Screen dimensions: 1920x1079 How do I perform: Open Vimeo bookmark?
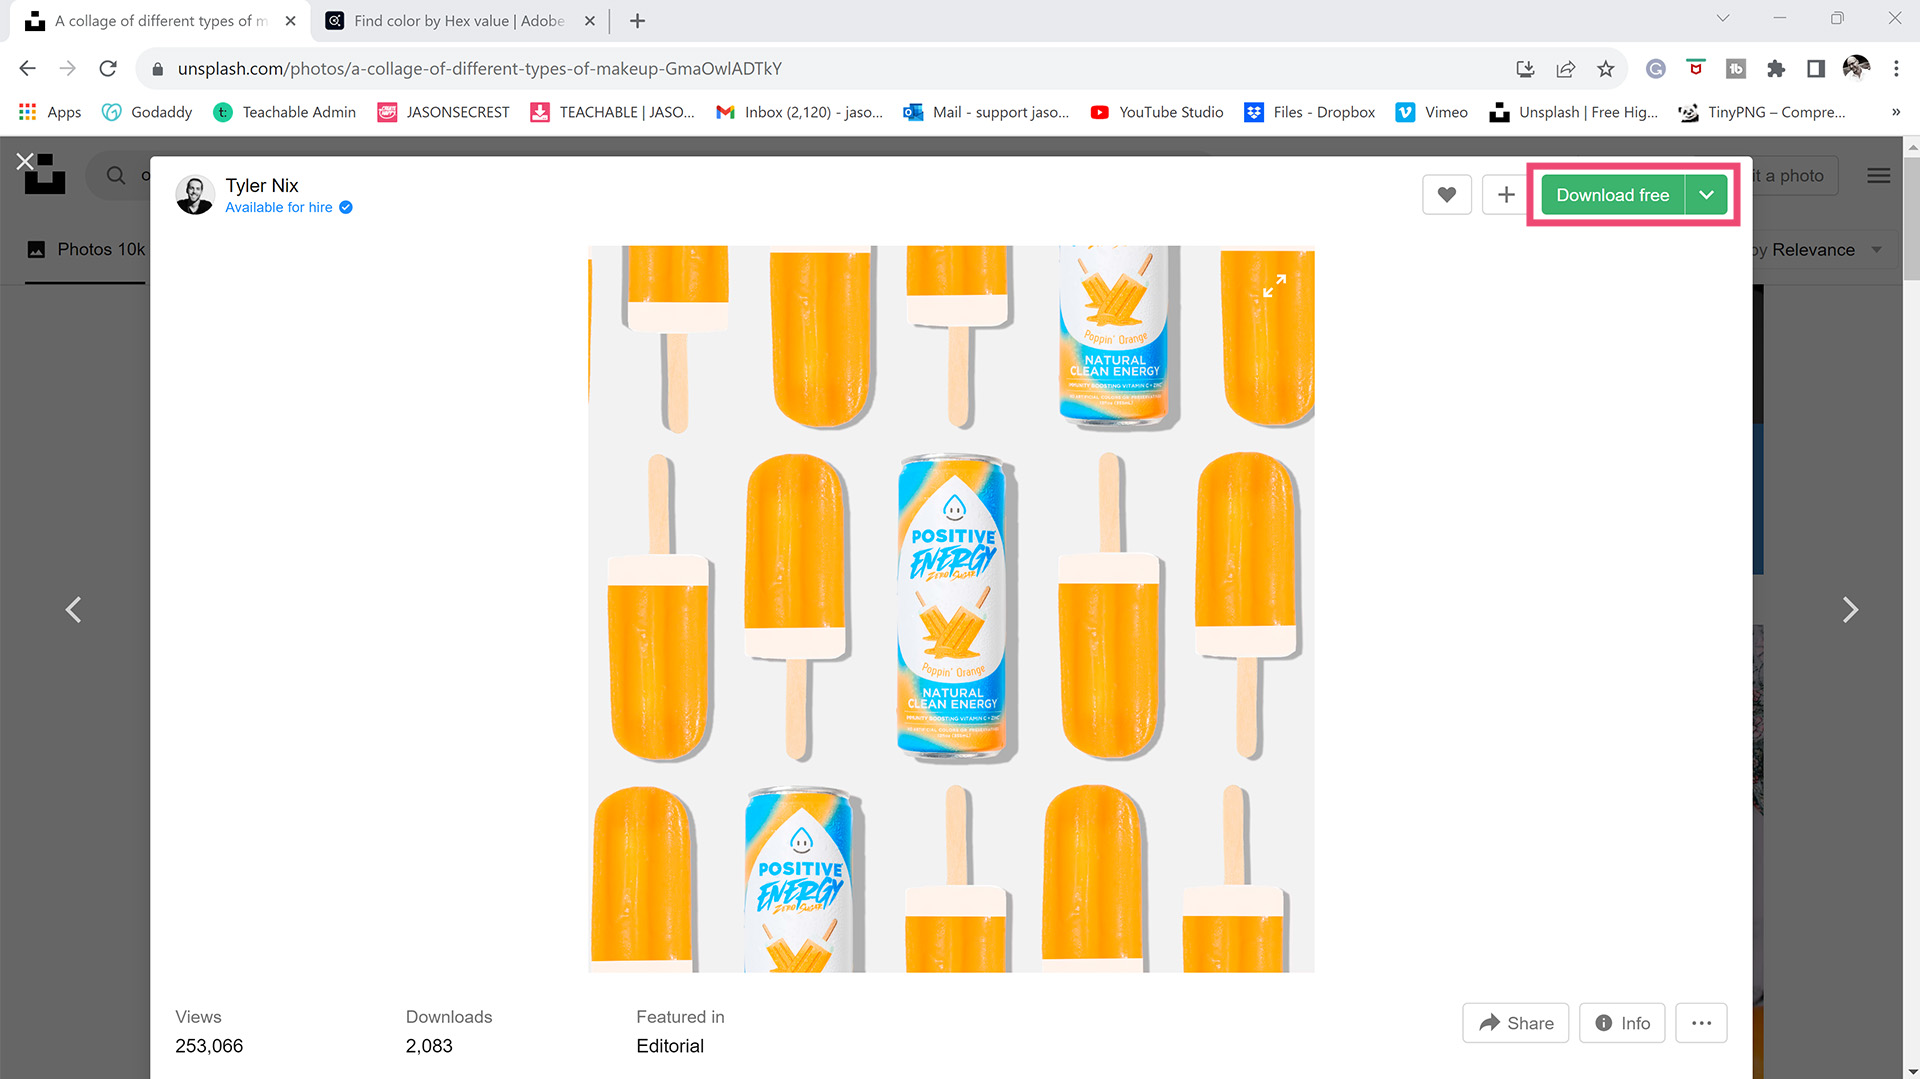click(1432, 112)
